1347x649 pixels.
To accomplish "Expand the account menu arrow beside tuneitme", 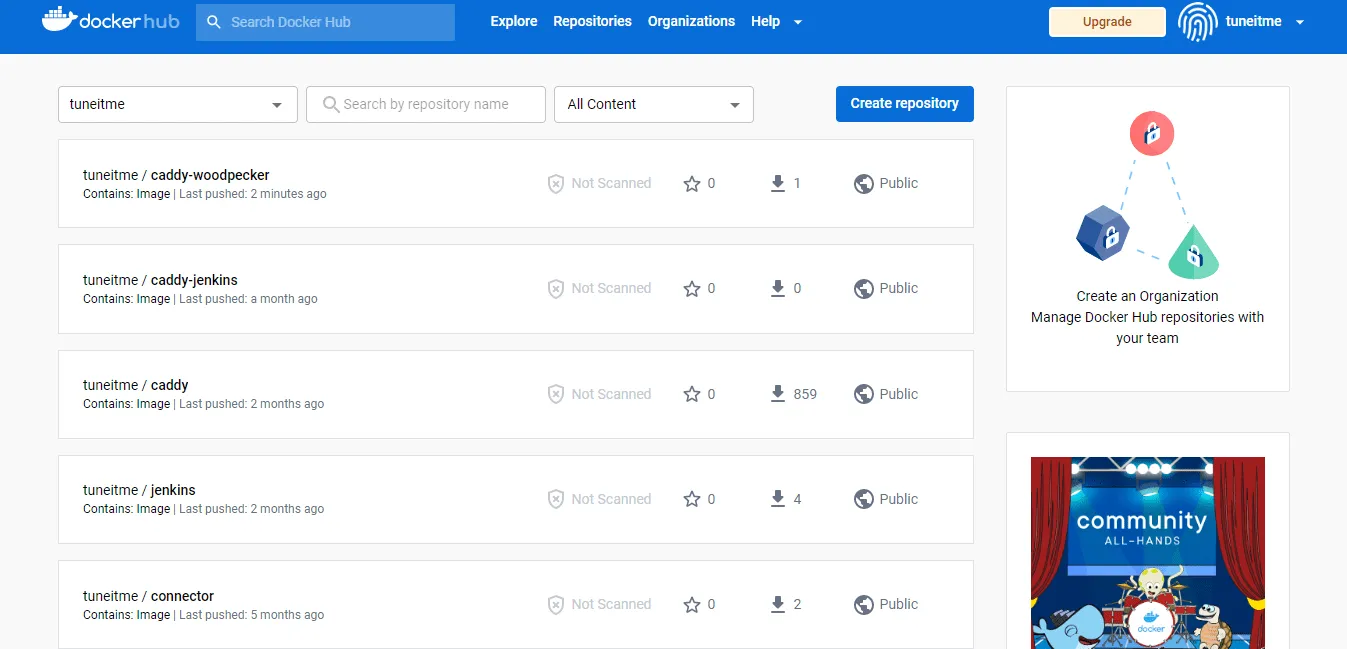I will 1300,22.
